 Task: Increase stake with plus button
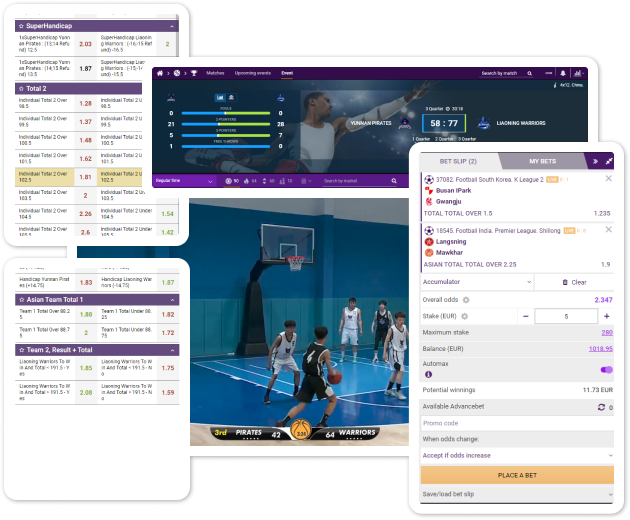pos(607,316)
